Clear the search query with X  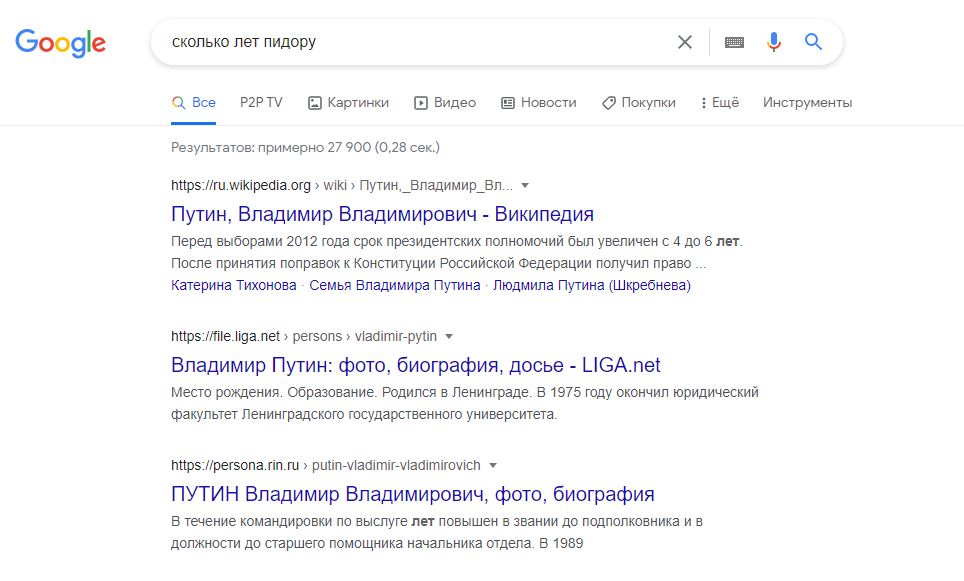tap(684, 42)
